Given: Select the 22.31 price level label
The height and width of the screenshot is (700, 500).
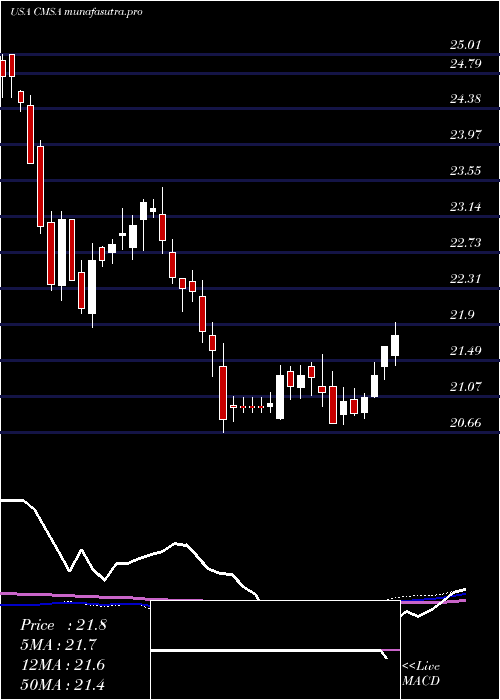Looking at the screenshot, I should coord(465,279).
